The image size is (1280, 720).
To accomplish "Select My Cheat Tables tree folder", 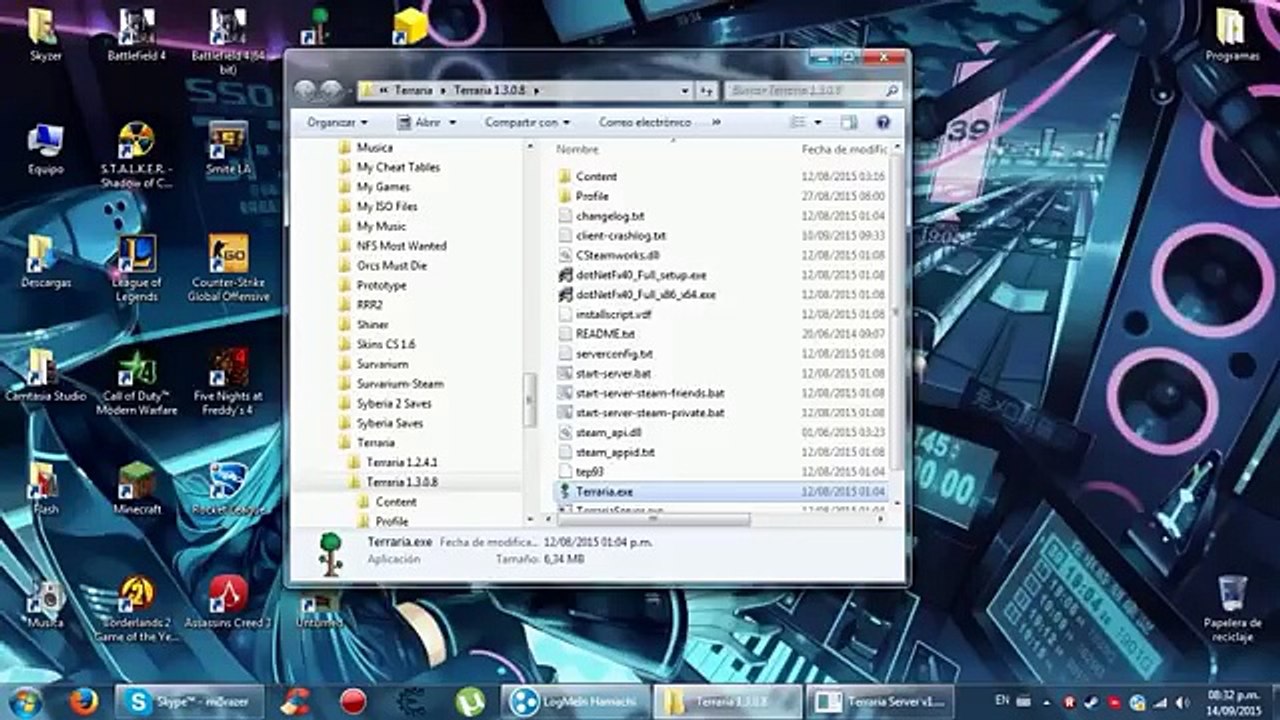I will tap(398, 167).
